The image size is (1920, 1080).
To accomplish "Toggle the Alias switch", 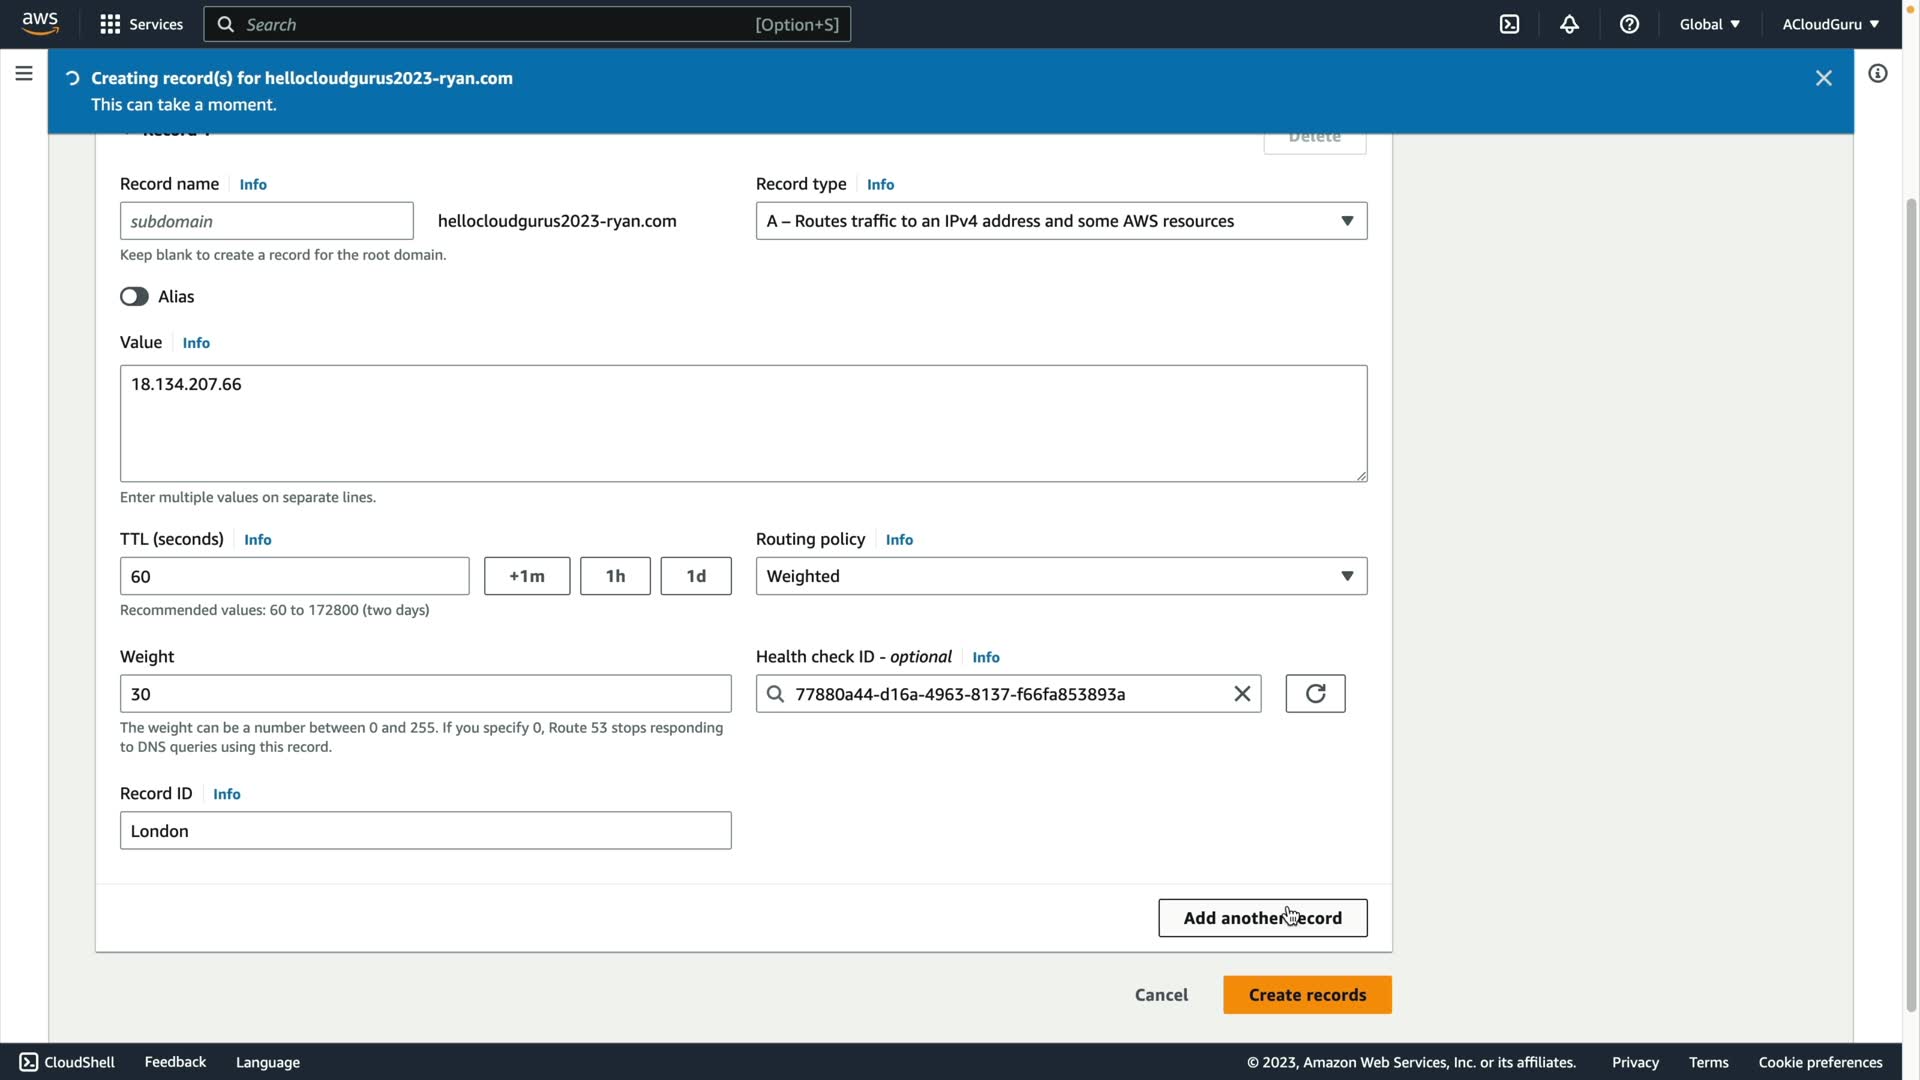I will [134, 297].
